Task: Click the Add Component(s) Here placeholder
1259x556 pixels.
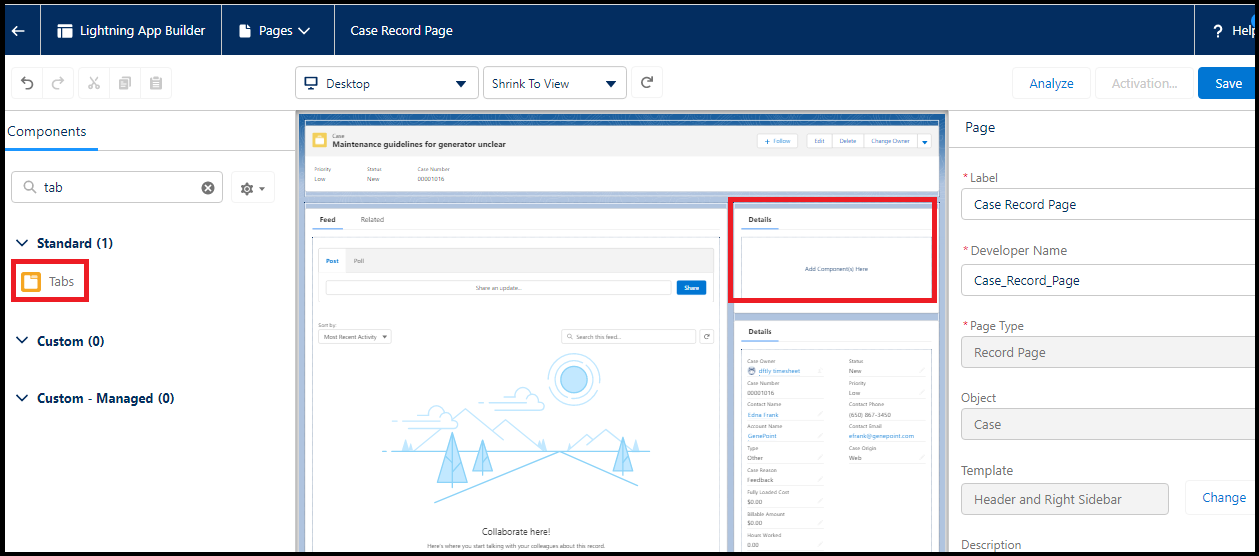Action: (836, 269)
